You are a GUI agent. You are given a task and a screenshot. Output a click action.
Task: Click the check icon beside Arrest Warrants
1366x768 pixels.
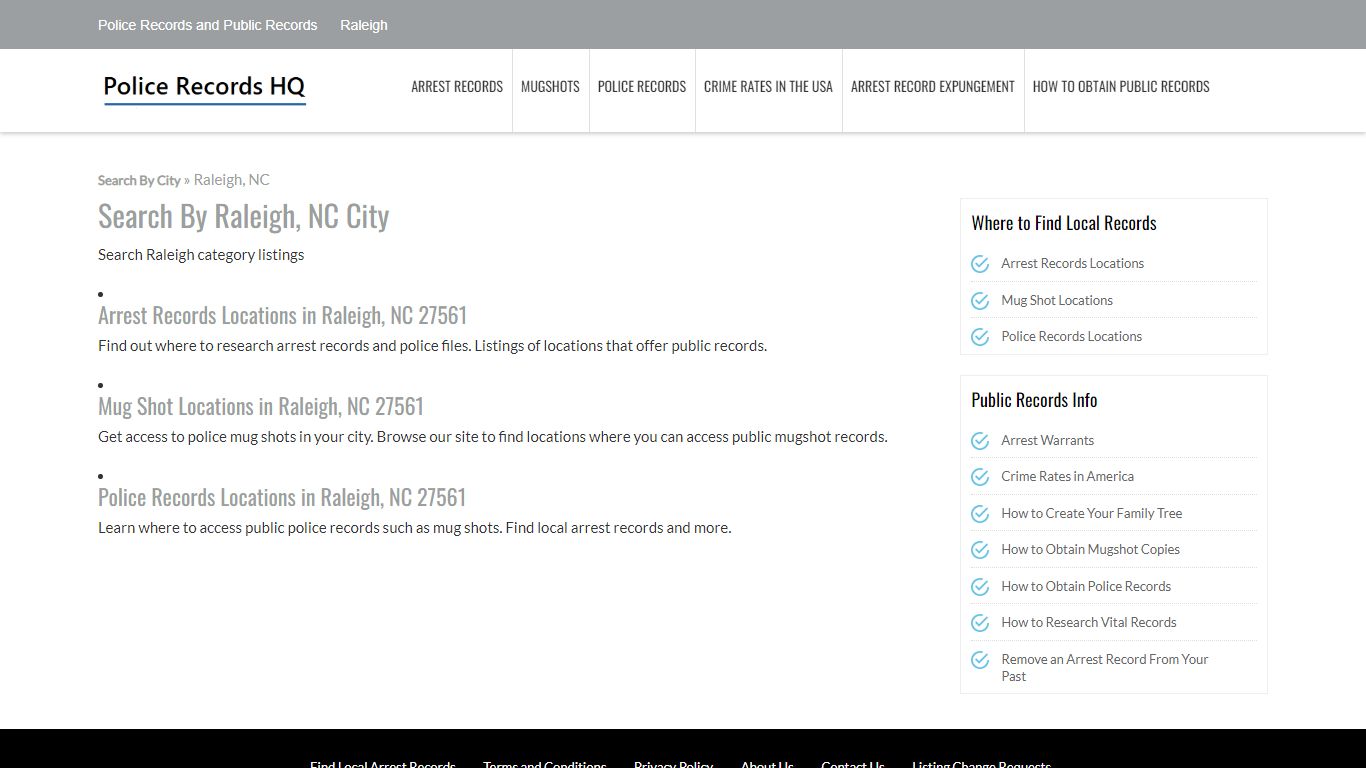click(x=980, y=441)
